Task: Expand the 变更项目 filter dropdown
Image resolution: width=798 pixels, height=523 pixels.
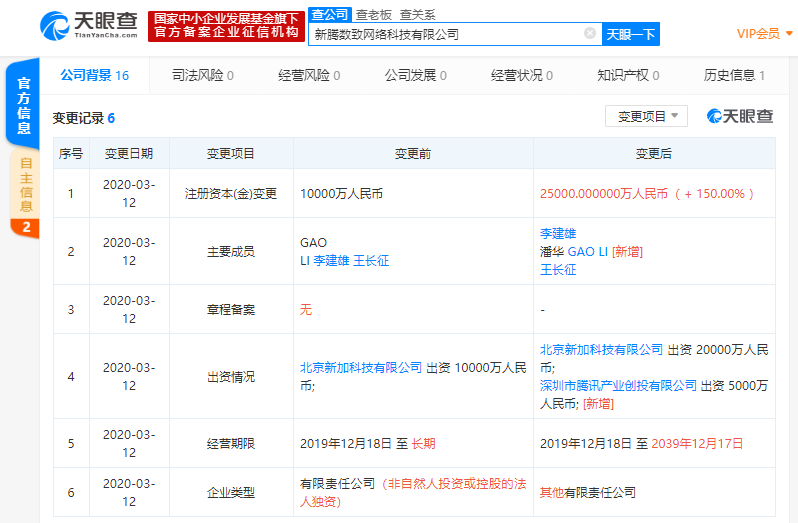Action: tap(646, 117)
